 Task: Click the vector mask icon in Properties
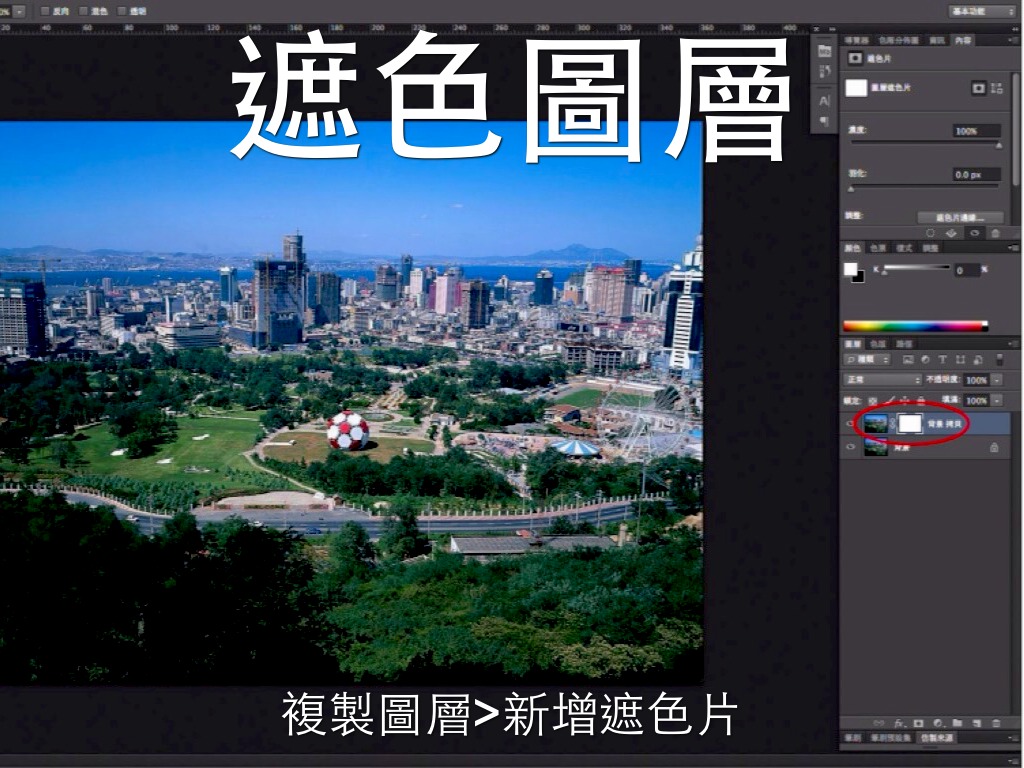996,88
